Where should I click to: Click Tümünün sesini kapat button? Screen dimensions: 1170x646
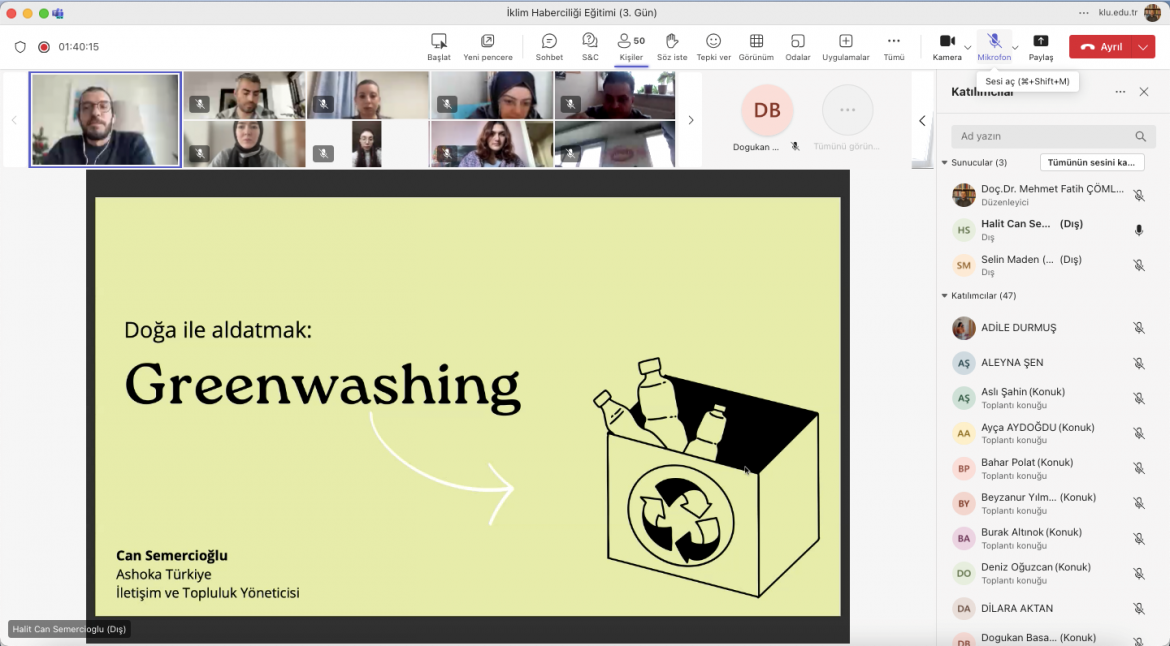coord(1092,162)
